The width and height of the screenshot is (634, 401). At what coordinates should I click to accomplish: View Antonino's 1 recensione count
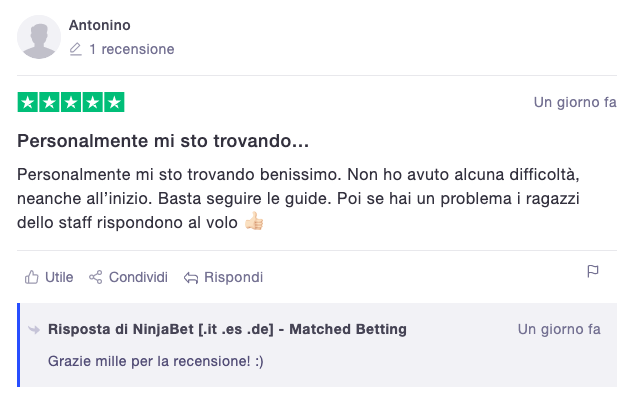pos(132,49)
